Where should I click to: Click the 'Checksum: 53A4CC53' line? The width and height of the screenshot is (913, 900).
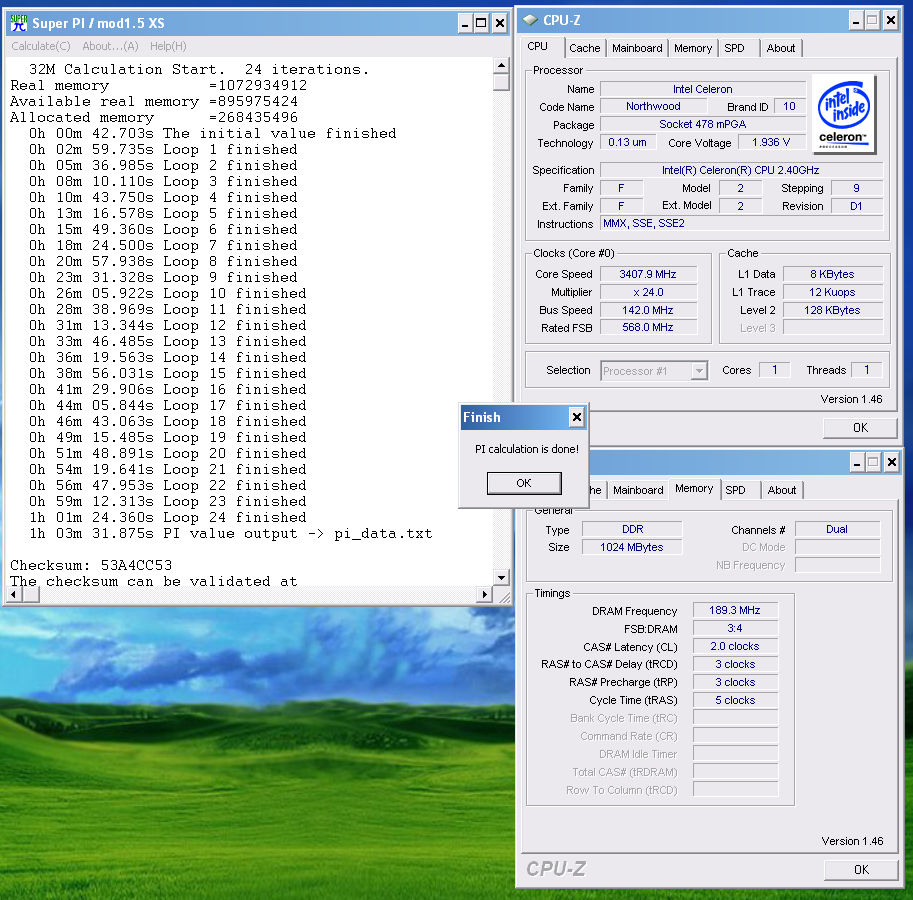pyautogui.click(x=91, y=565)
